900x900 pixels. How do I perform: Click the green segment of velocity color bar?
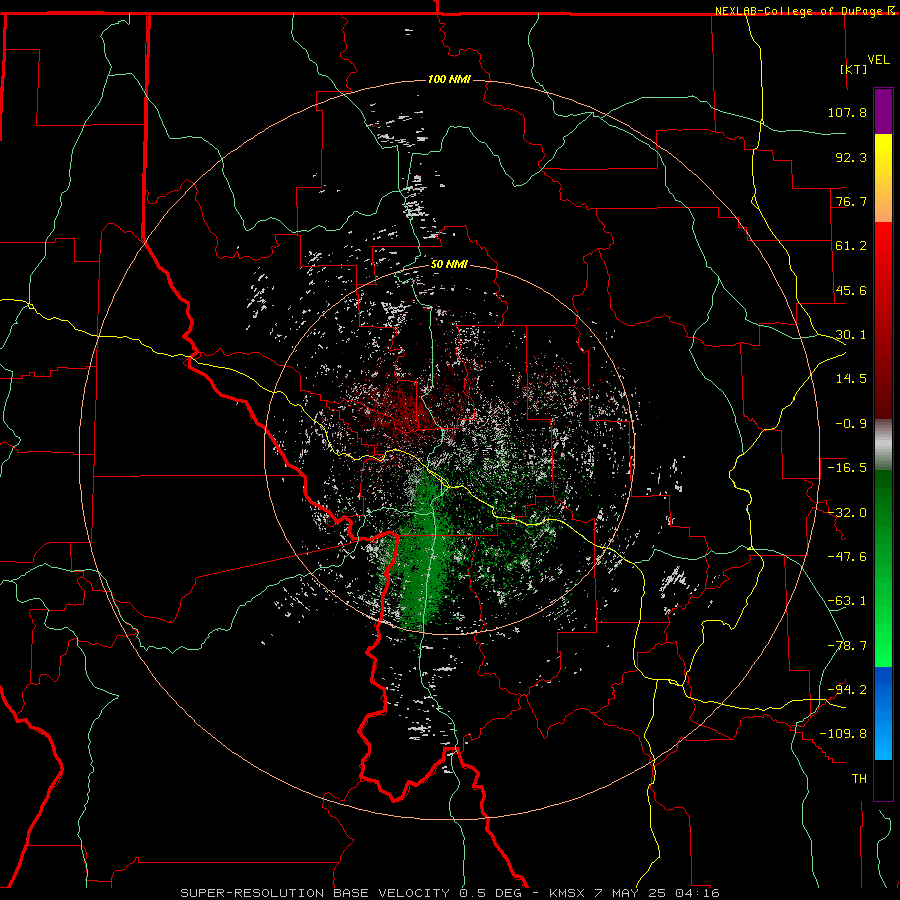[x=883, y=568]
